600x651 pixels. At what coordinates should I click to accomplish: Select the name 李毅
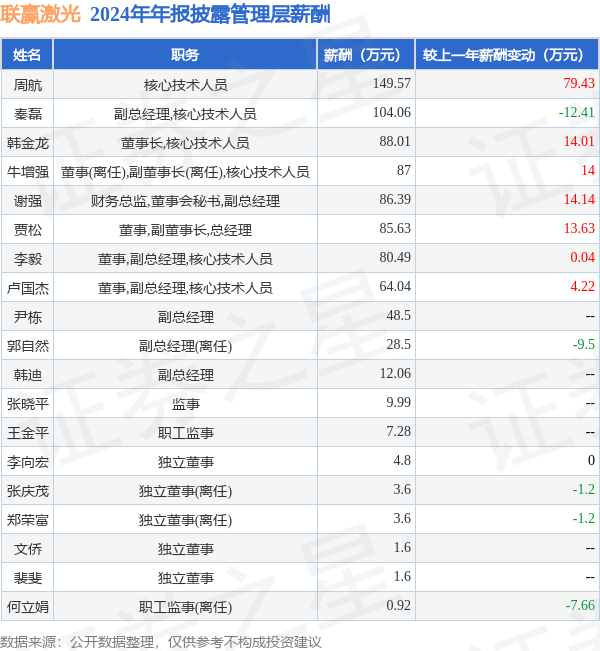[28, 259]
